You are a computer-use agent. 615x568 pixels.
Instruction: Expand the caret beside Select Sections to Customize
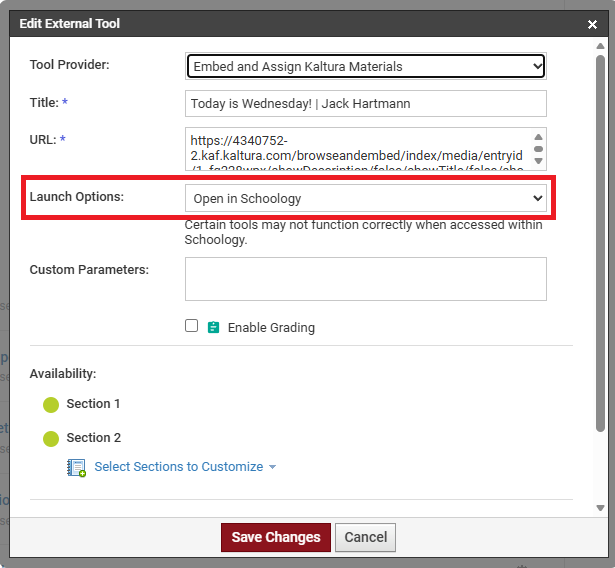point(272,467)
